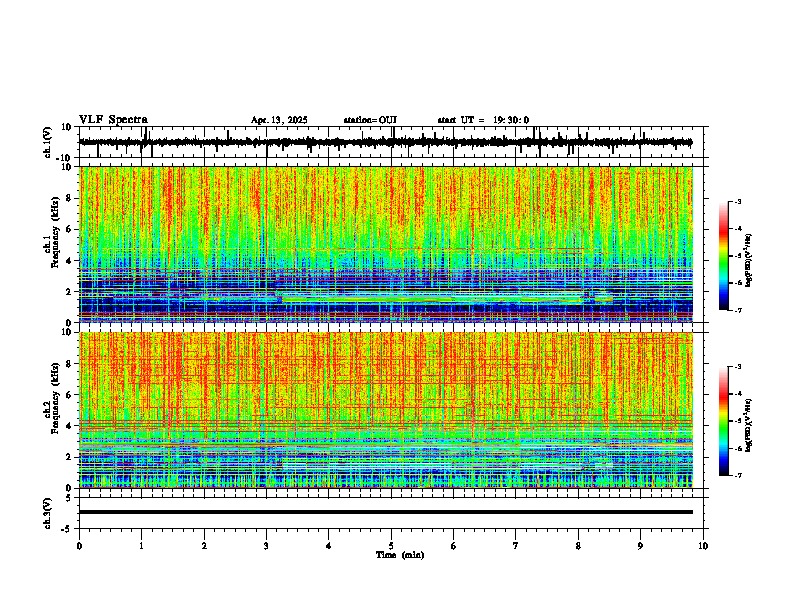Click the "VLF Spectra" plot title

tap(113, 120)
